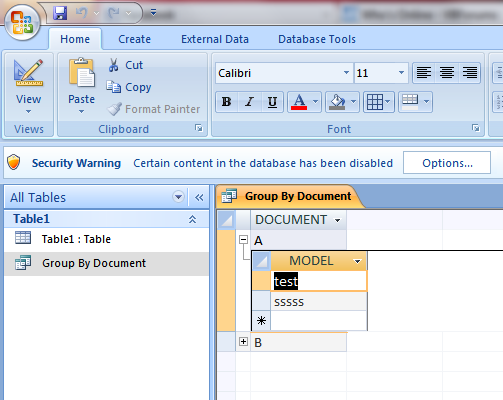503x400 pixels.
Task: Switch to the Home ribbon tab
Action: pos(75,39)
